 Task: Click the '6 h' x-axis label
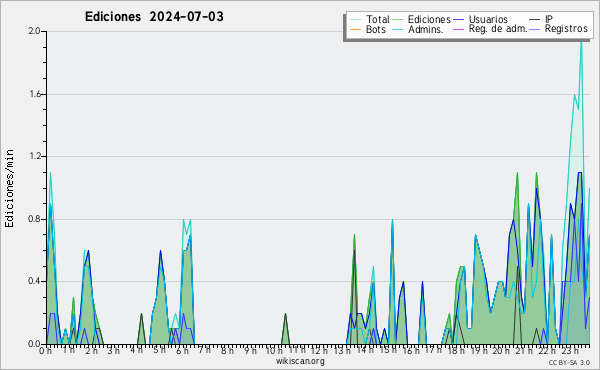182,350
